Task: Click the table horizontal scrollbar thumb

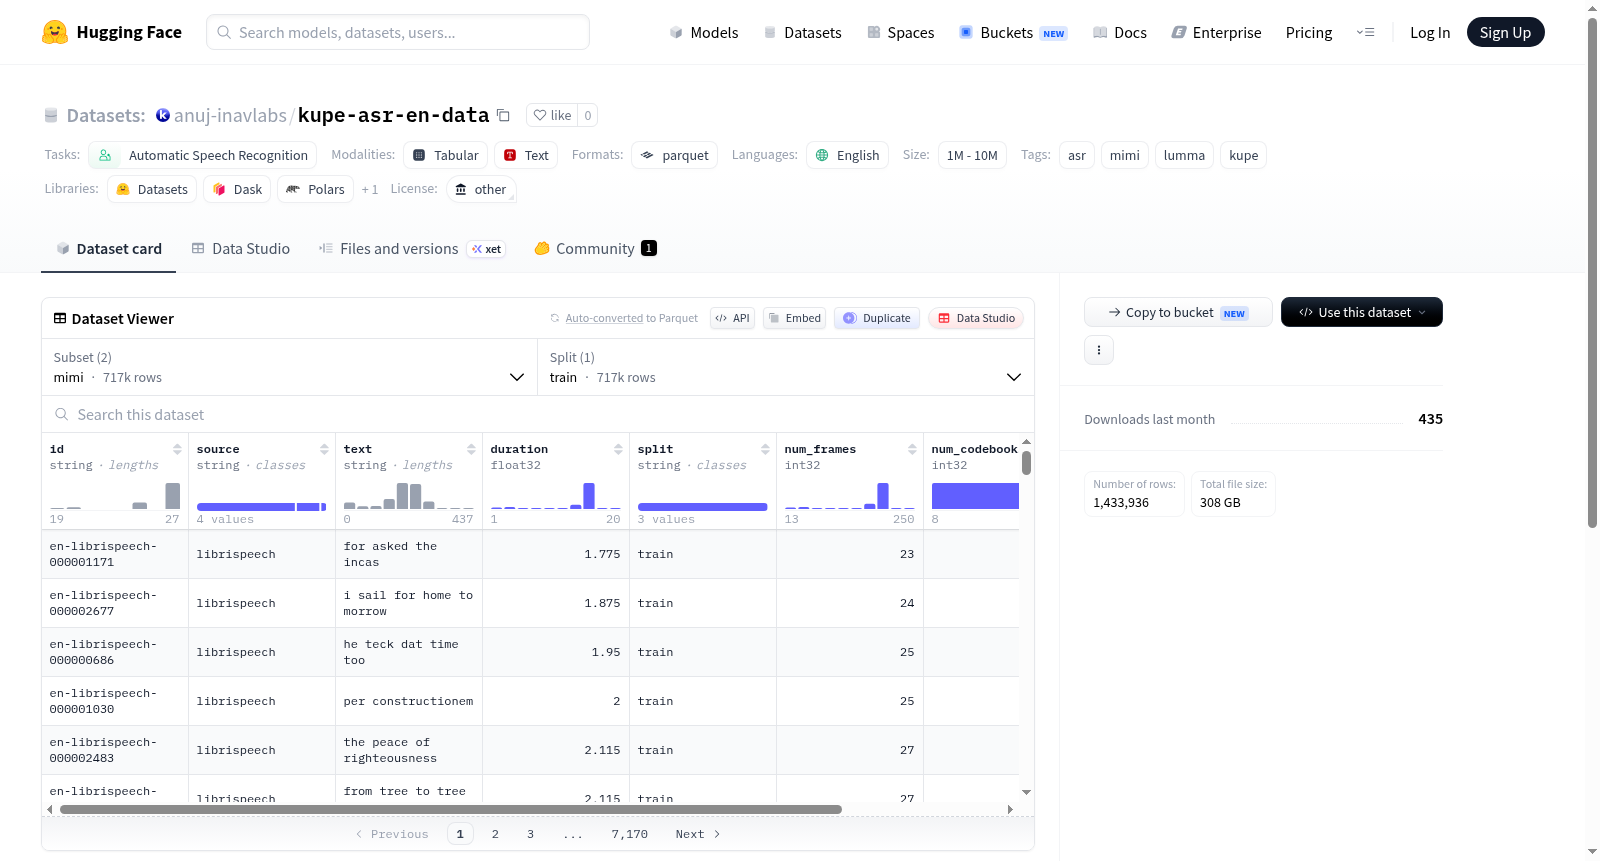Action: tap(451, 809)
